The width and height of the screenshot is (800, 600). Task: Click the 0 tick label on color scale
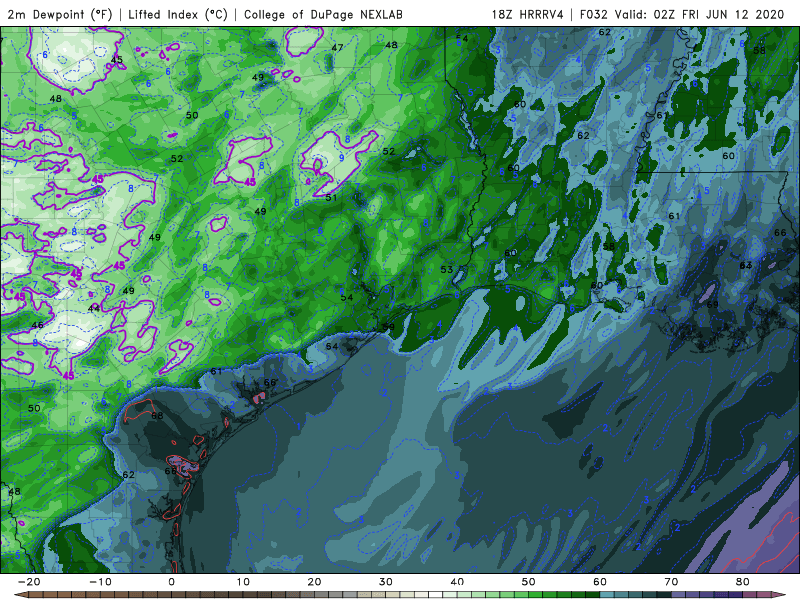click(x=171, y=582)
